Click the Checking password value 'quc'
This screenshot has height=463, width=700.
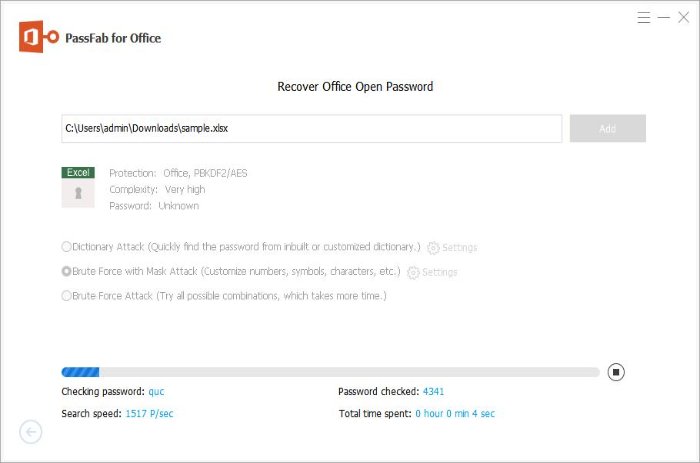coord(156,392)
